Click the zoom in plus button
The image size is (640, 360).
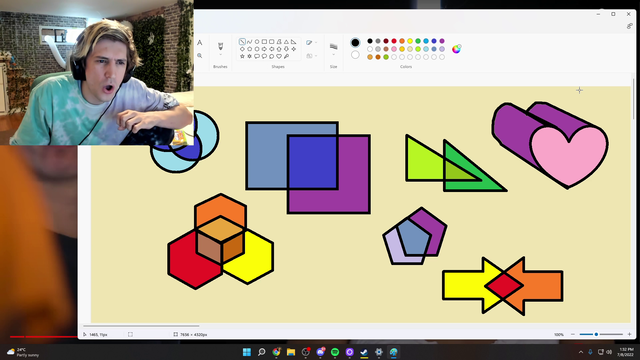[629, 334]
